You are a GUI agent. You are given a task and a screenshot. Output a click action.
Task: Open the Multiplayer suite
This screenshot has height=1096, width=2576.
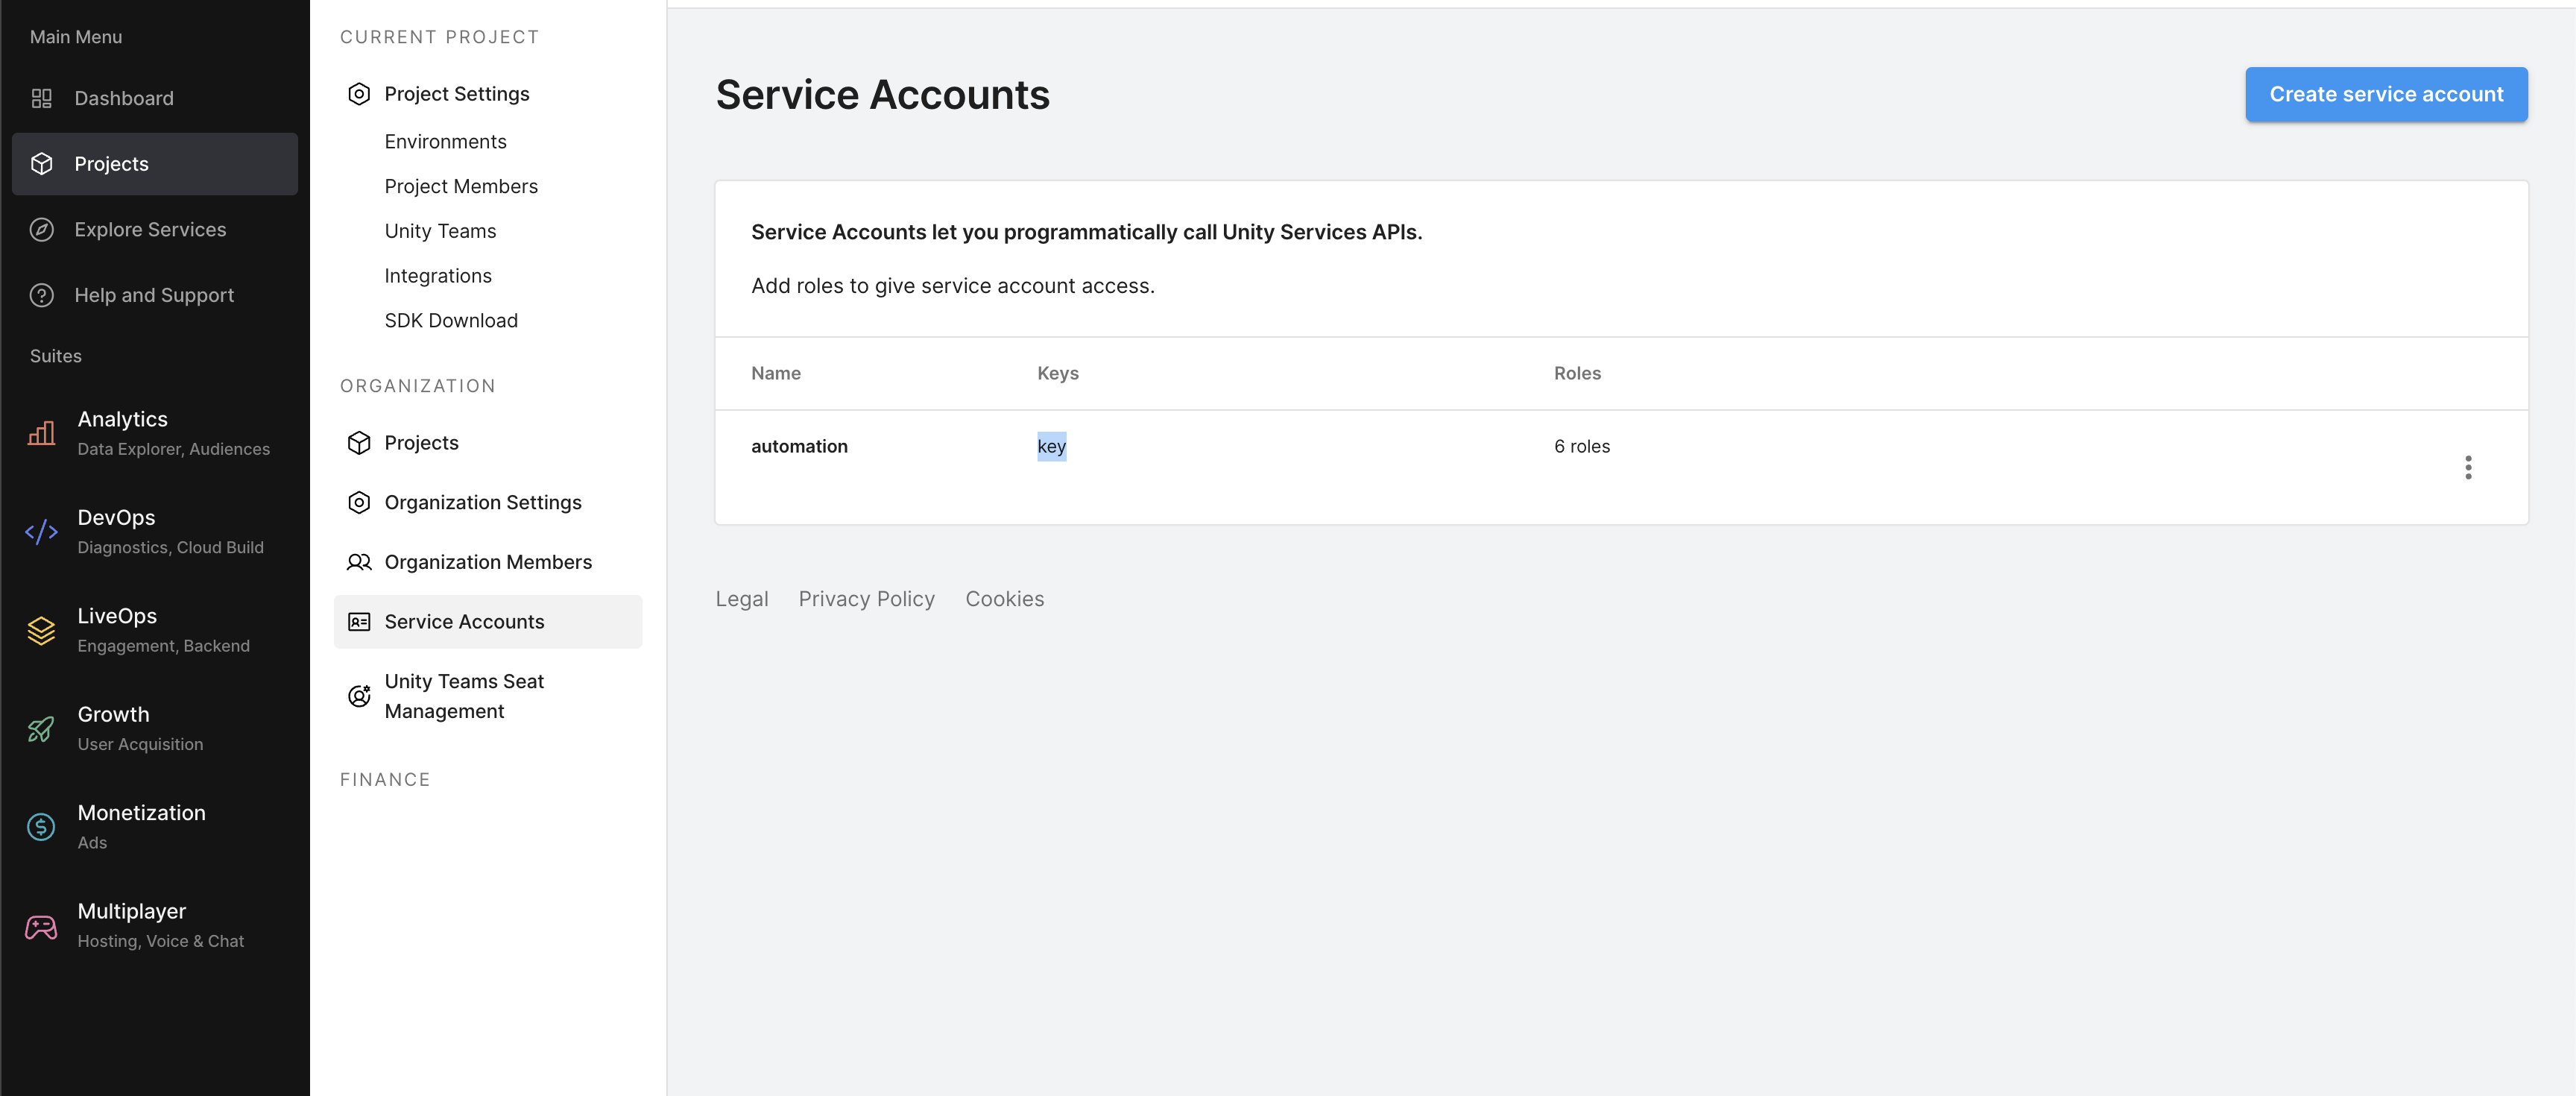tap(155, 926)
